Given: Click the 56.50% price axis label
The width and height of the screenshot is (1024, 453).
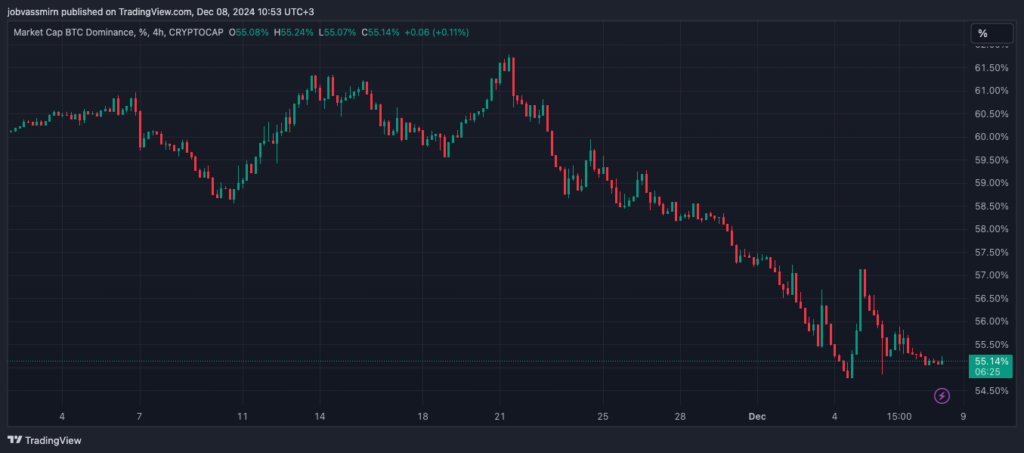Looking at the screenshot, I should click(991, 298).
